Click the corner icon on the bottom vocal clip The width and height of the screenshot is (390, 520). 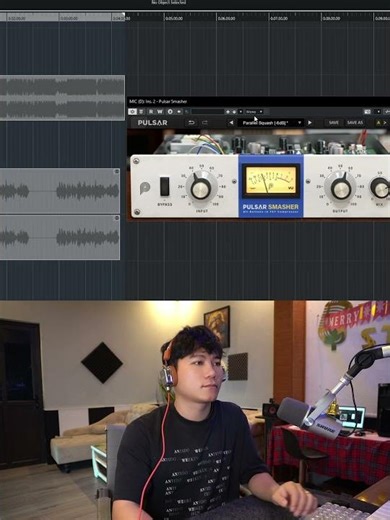pos(116,218)
